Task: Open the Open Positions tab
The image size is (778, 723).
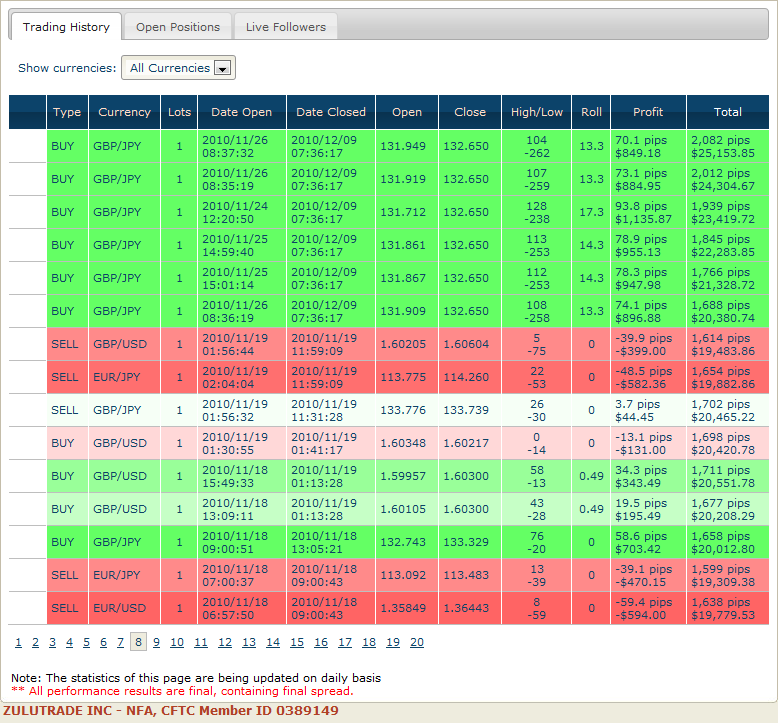Action: (x=178, y=27)
